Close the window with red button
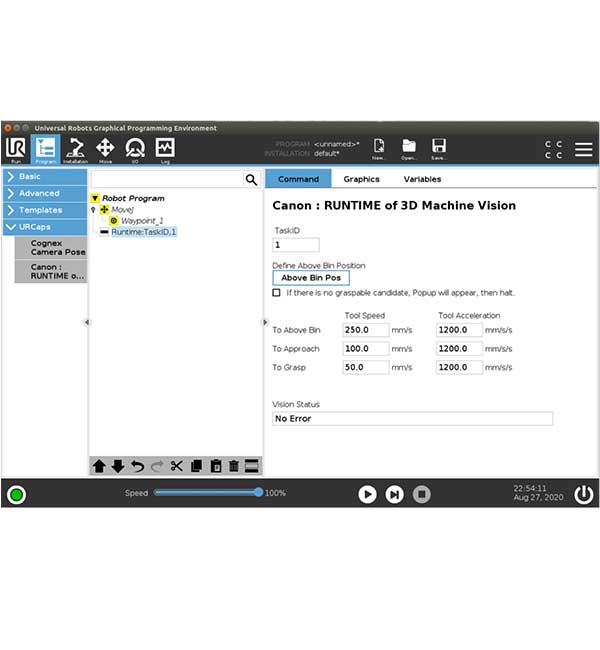The height and width of the screenshot is (650, 600). (x=8, y=128)
